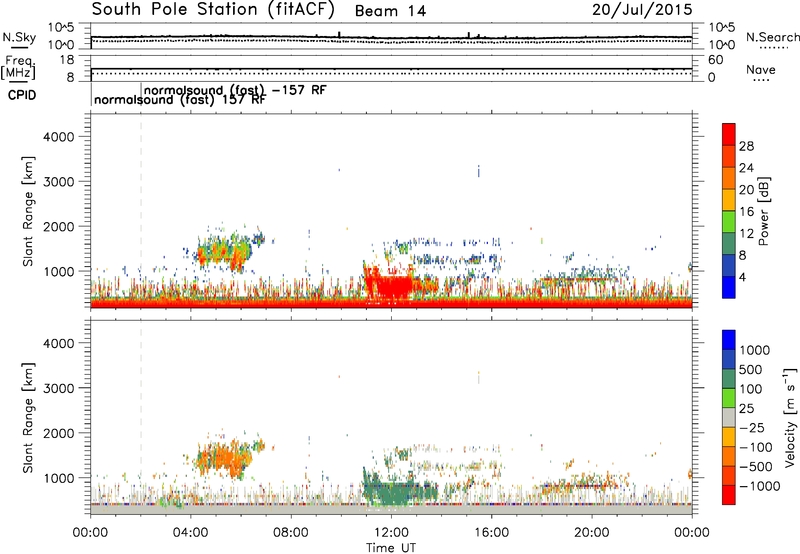This screenshot has width=800, height=554.
Task: Click the "CPID" row label
Action: [x=22, y=95]
